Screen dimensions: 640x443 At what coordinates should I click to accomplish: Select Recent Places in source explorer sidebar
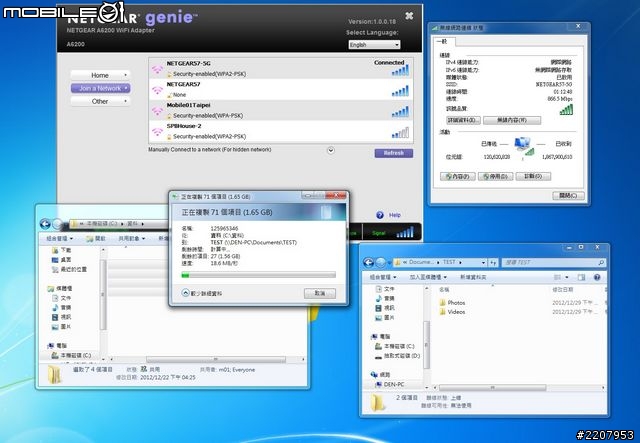point(69,269)
